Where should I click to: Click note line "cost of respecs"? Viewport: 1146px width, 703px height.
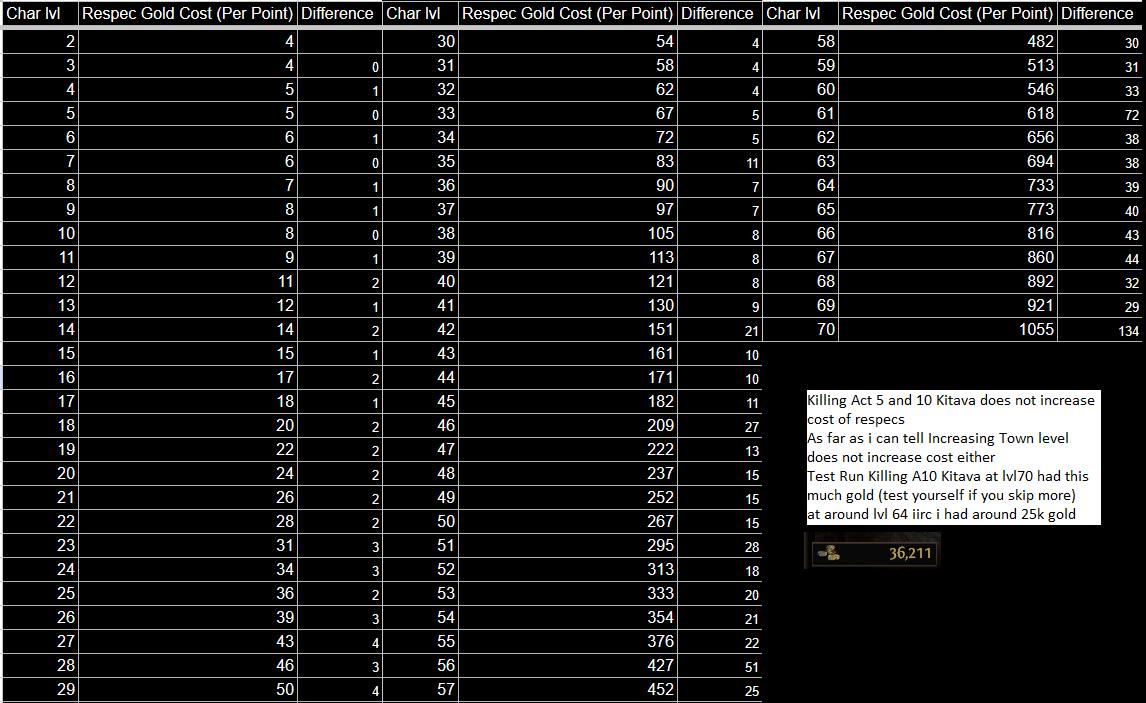click(856, 419)
